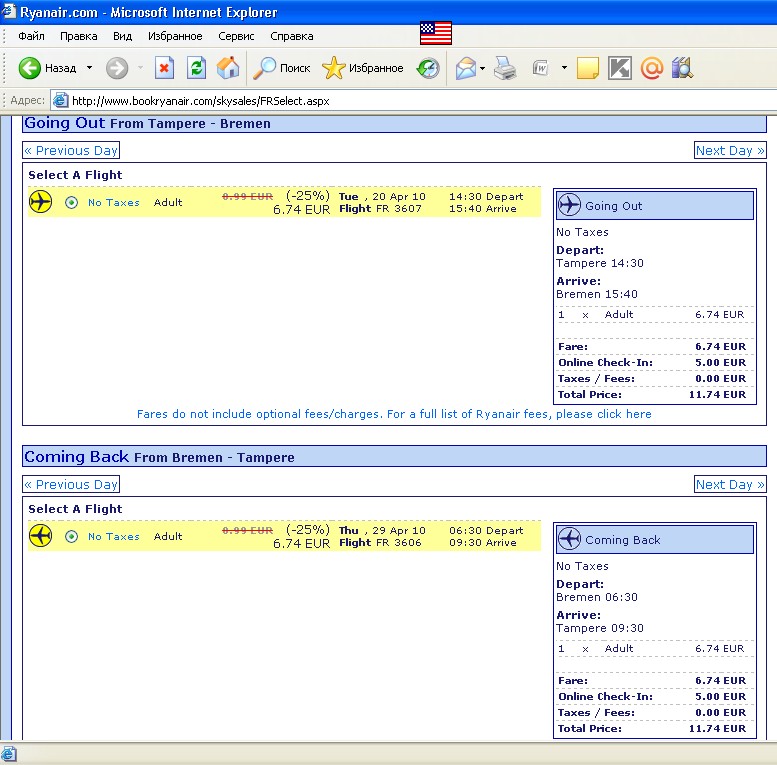Select the Tampere–Bremen flight FR 3607 radio button
This screenshot has width=777, height=765.
point(71,202)
